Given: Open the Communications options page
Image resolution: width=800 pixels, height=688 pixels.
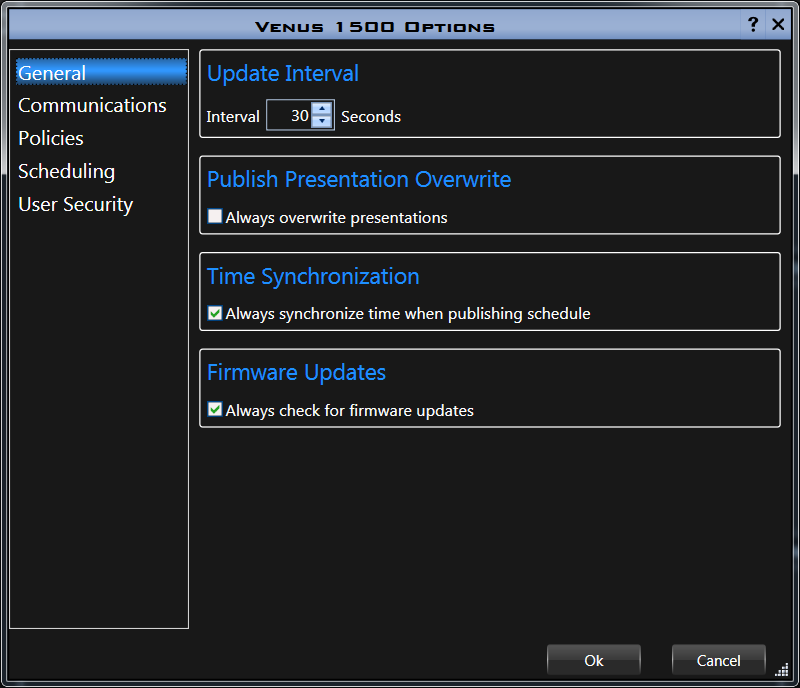Looking at the screenshot, I should click(92, 105).
